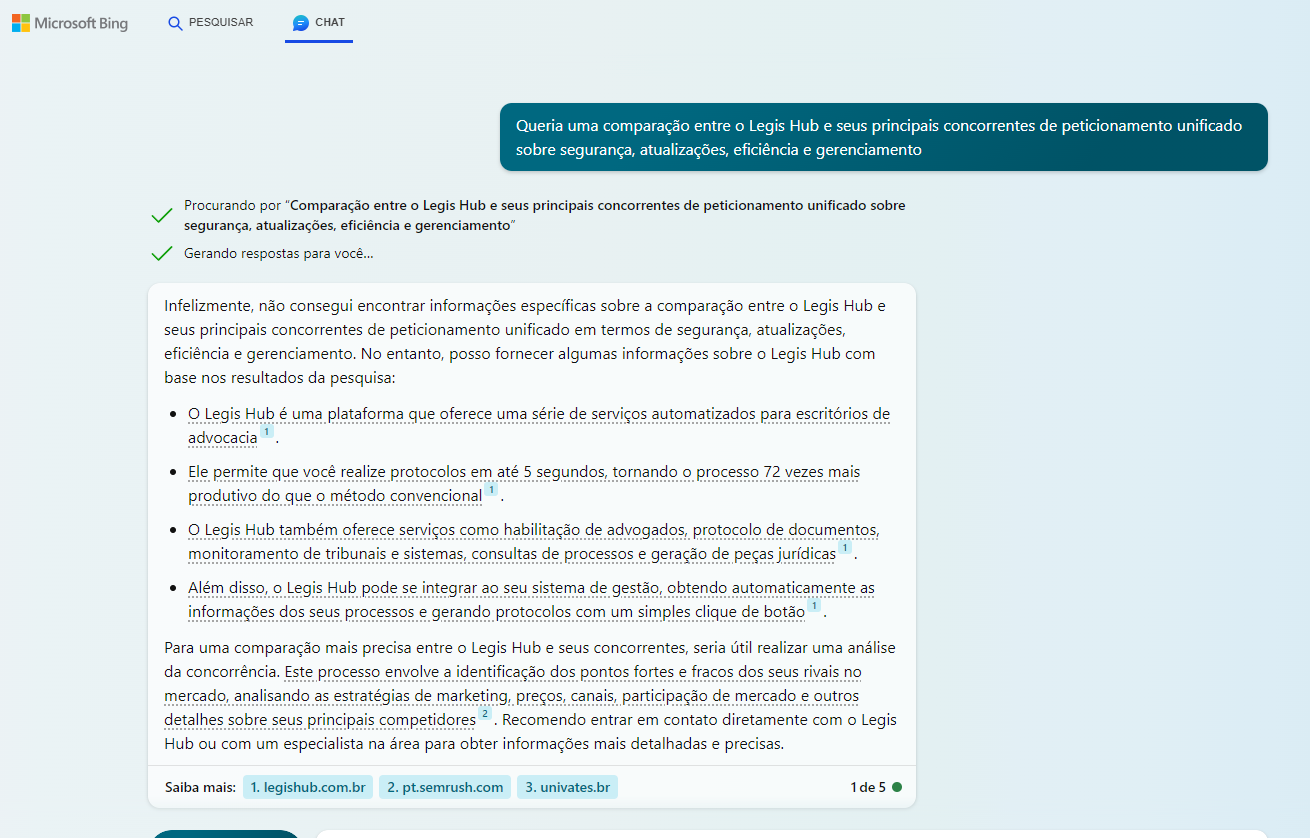Image resolution: width=1310 pixels, height=838 pixels.
Task: Click the green checkmark beside 'Procurando por'
Action: (x=161, y=215)
